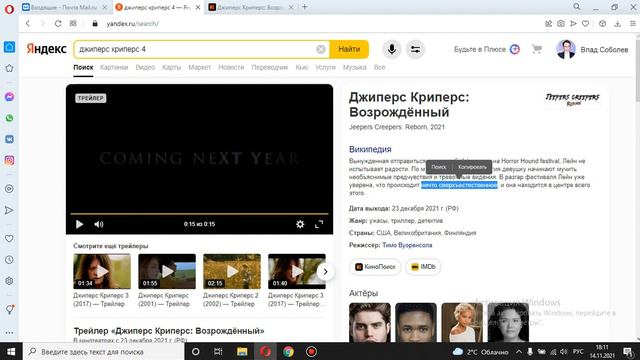Play the trailer video
Screen dimensions: 640x360
click(79, 224)
